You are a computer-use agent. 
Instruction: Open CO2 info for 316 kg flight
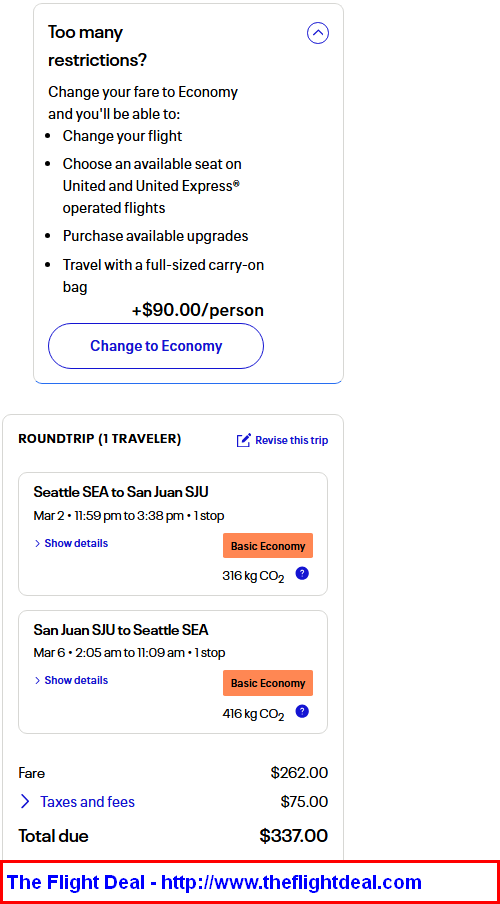point(302,574)
